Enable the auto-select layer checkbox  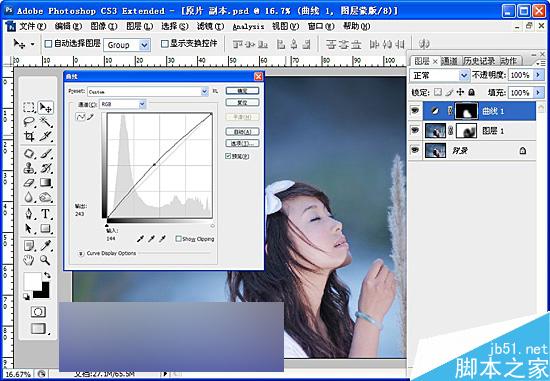click(48, 44)
